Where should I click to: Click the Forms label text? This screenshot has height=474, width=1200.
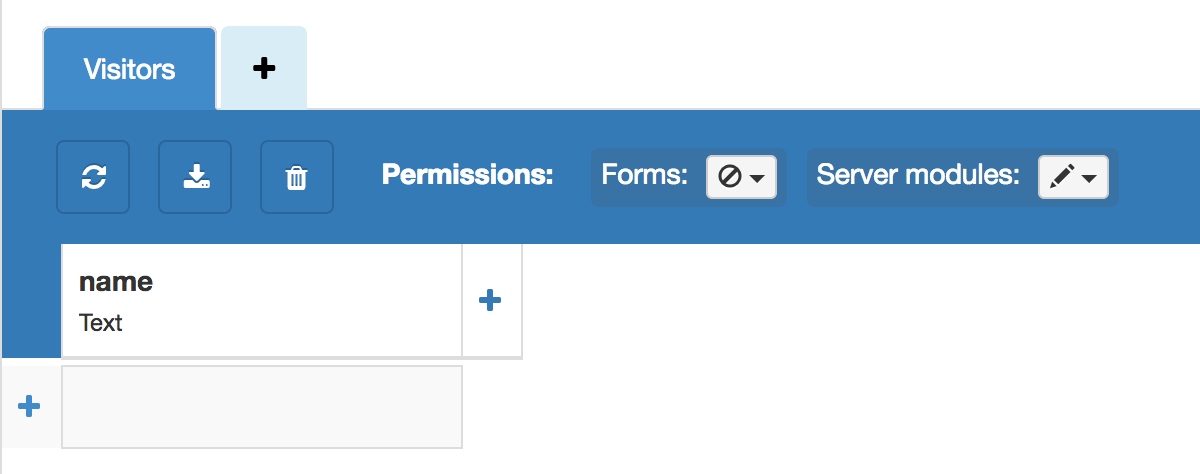[644, 175]
